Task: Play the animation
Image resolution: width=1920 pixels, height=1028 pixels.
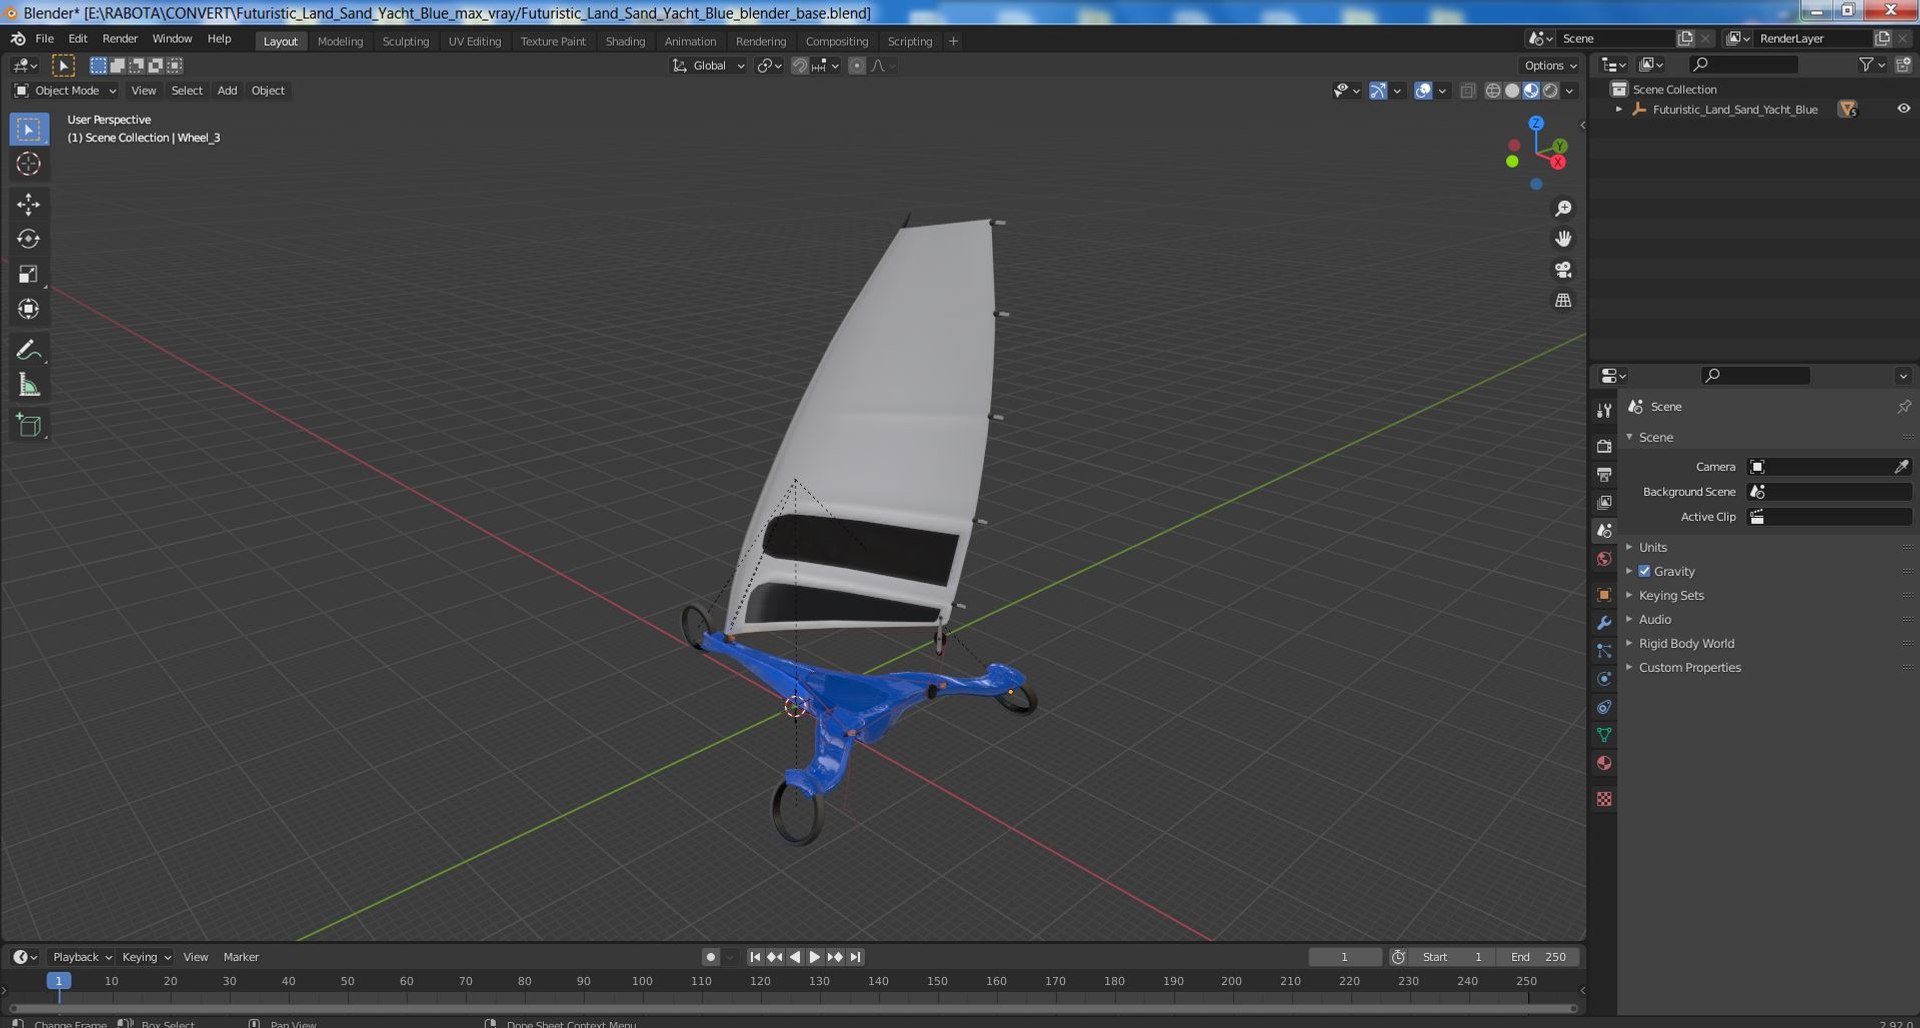Action: click(x=814, y=957)
